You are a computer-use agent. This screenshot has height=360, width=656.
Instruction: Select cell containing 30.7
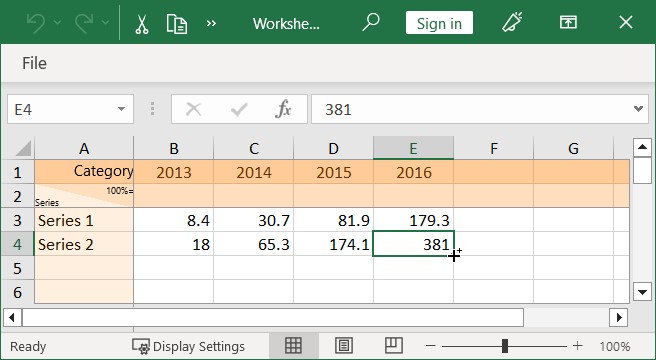click(x=254, y=220)
